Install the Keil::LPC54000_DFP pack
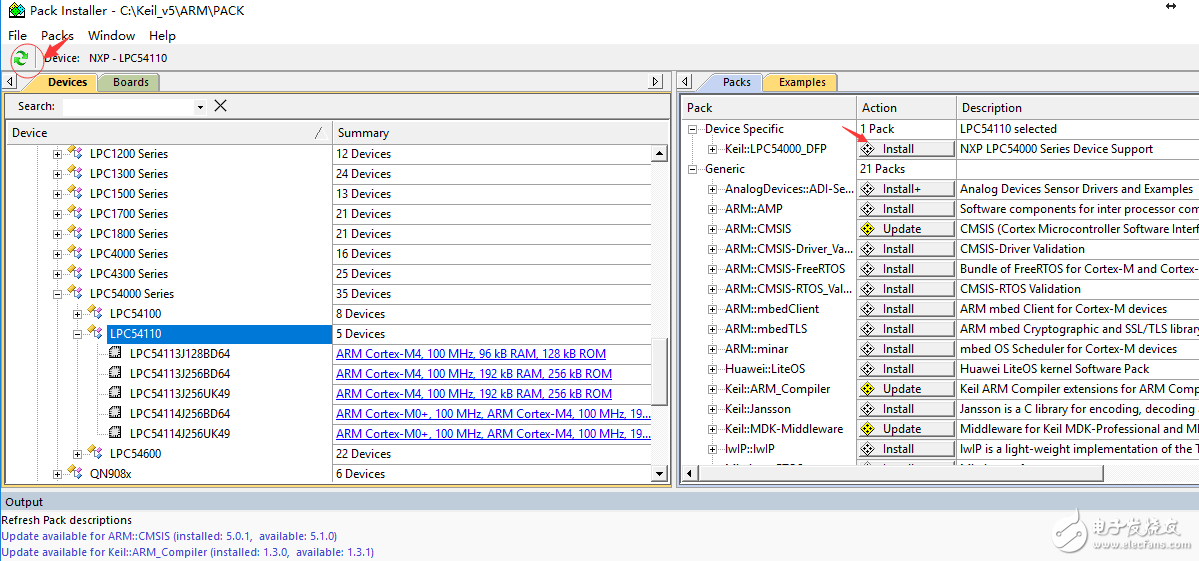The image size is (1199, 561). coord(906,149)
